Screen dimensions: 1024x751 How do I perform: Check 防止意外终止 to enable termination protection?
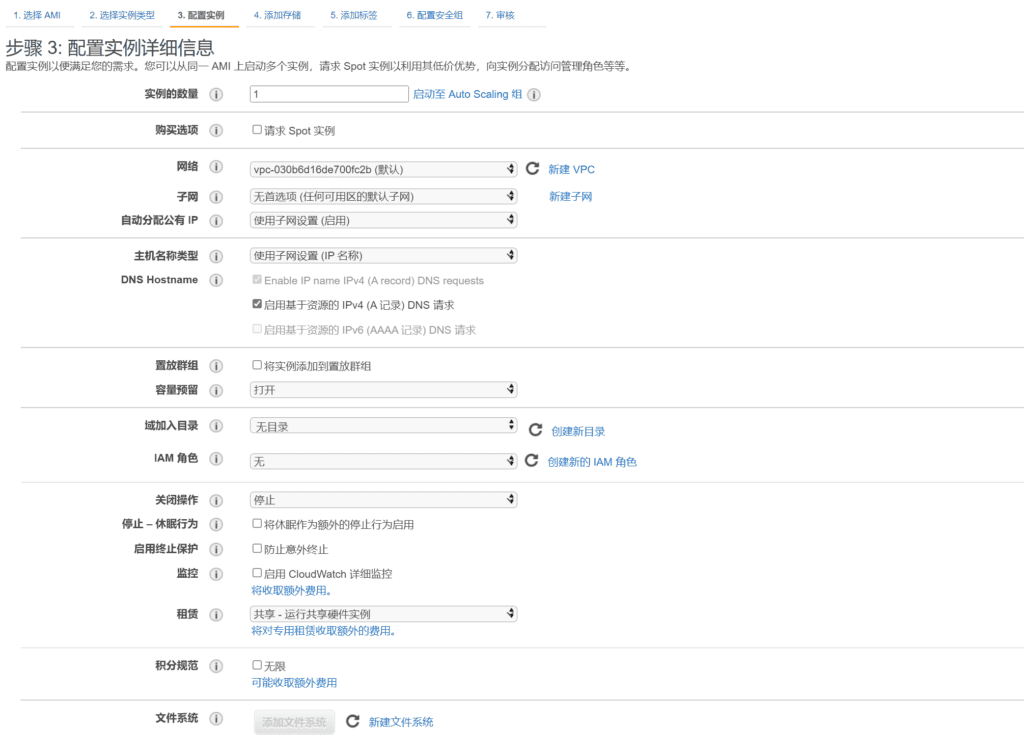click(257, 547)
